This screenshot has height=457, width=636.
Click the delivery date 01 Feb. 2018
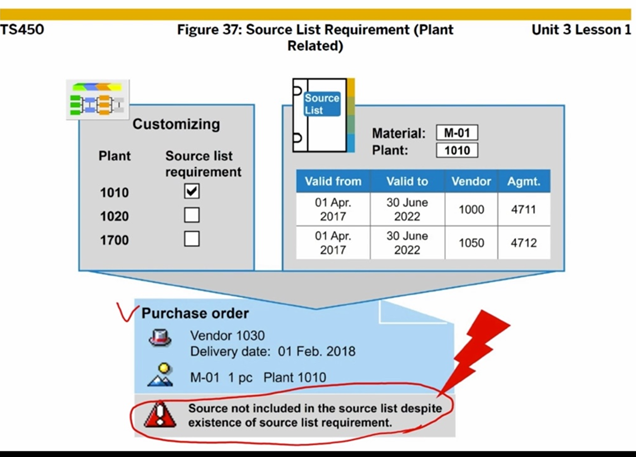tap(317, 351)
